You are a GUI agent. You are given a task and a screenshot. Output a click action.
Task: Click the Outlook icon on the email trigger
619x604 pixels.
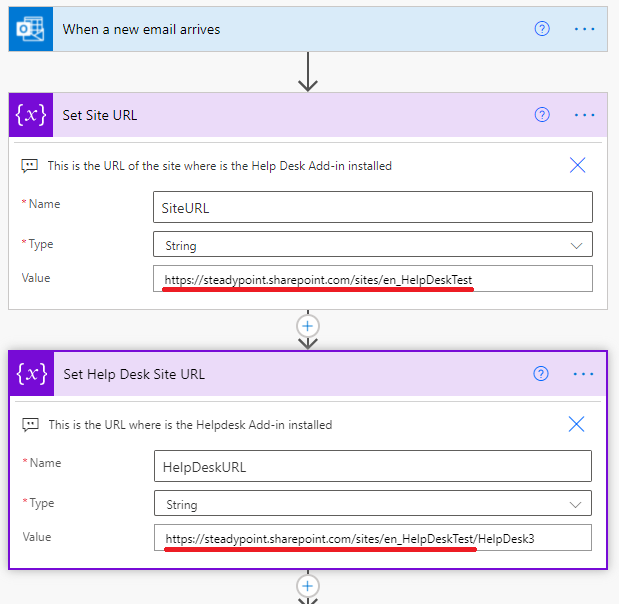pos(31,29)
